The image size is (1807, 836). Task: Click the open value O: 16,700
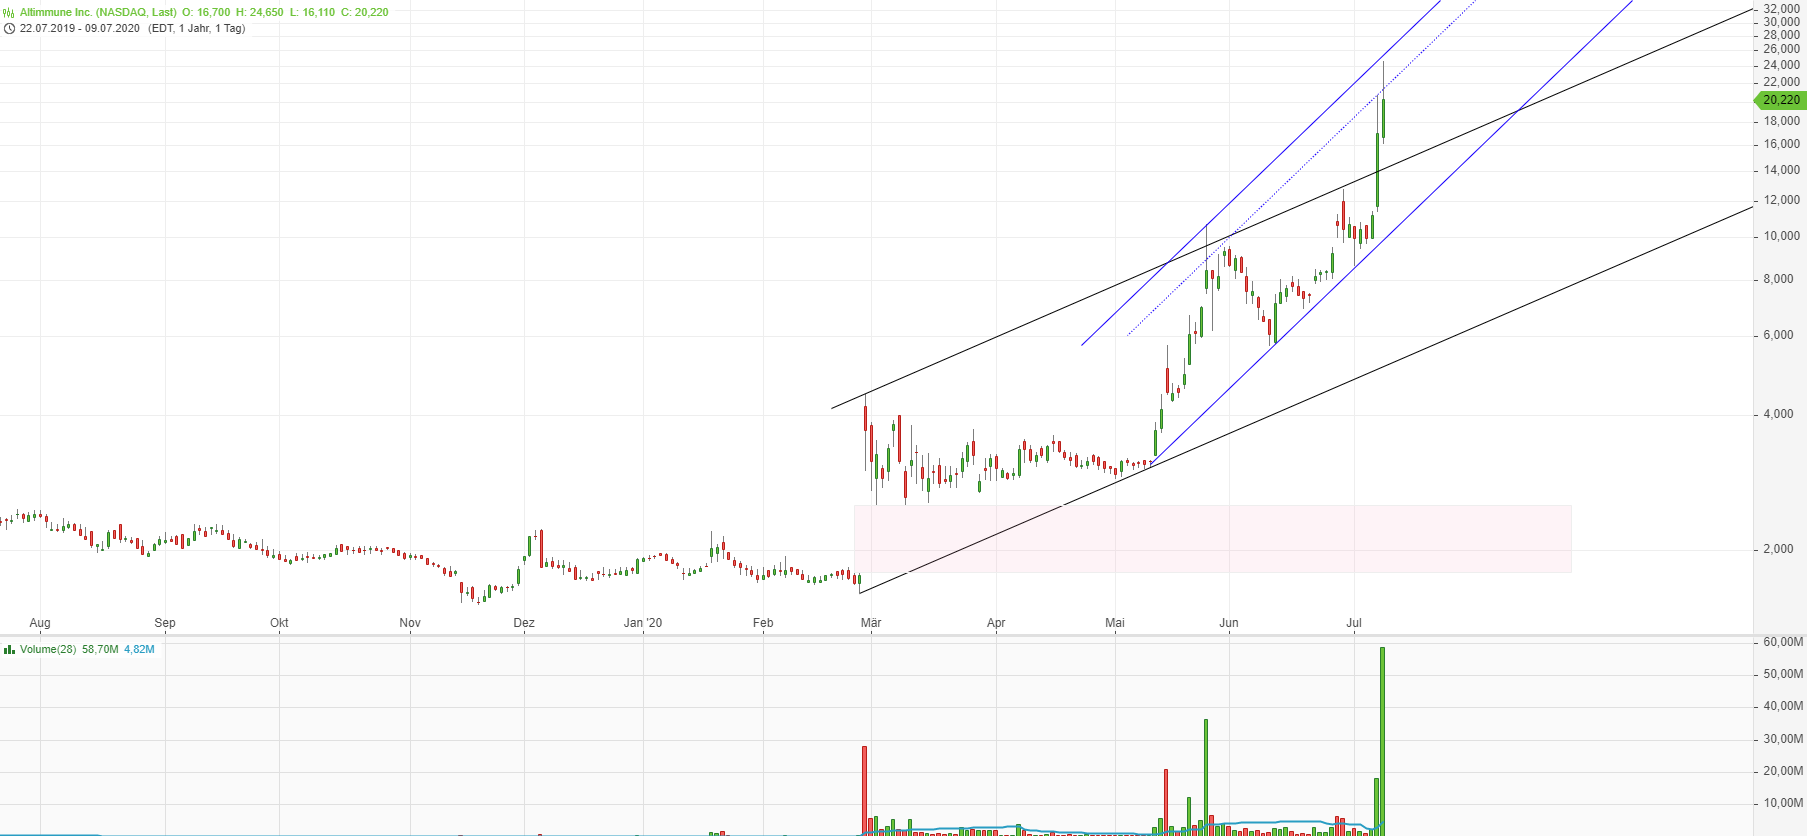click(x=206, y=12)
